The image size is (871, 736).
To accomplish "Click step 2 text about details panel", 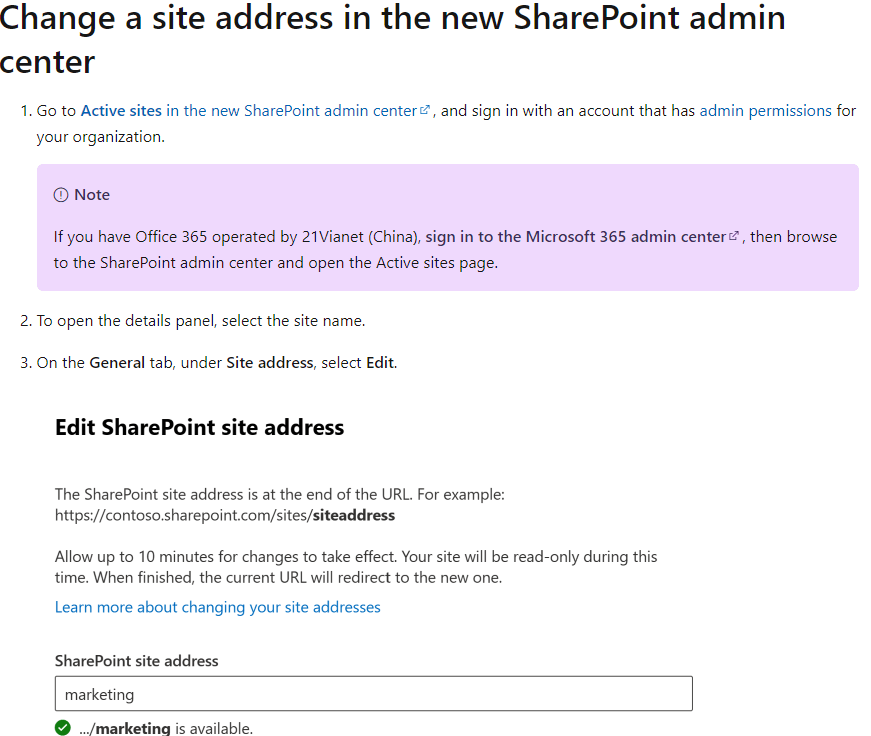I will point(200,321).
